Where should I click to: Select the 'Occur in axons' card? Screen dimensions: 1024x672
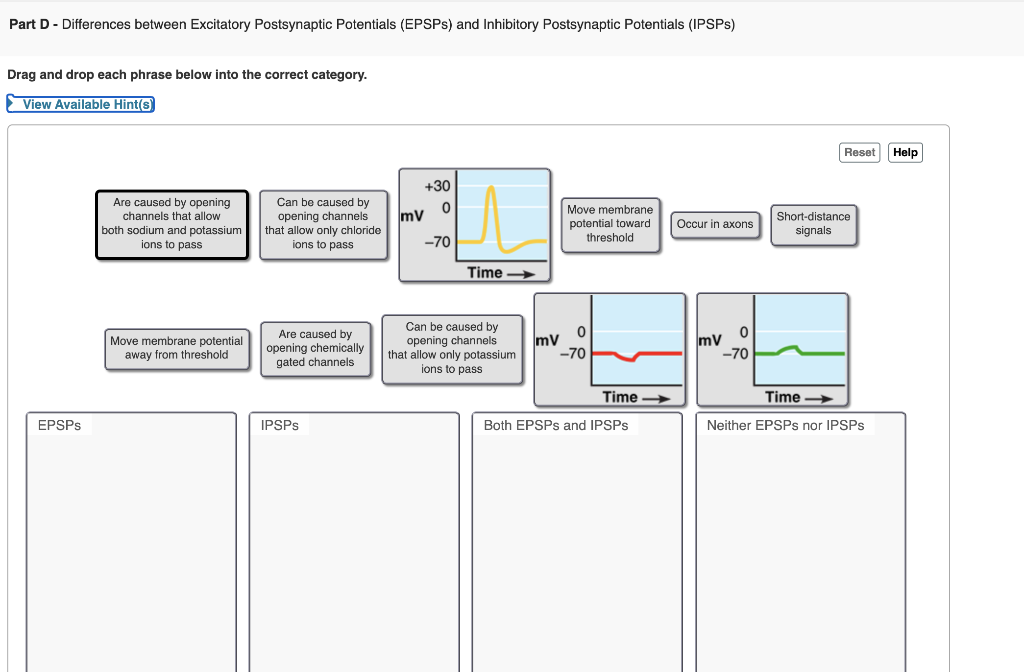point(715,225)
